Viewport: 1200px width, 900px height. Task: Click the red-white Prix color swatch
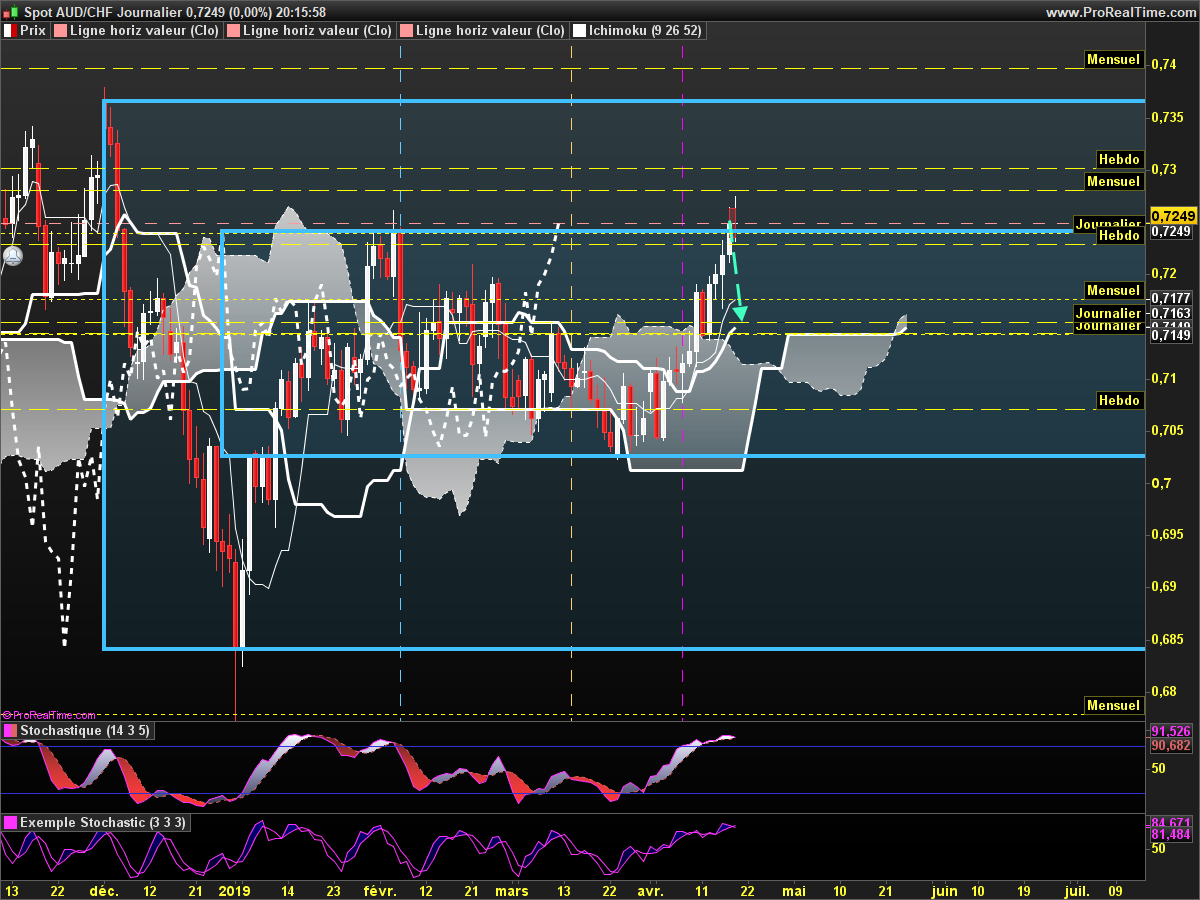click(x=10, y=31)
